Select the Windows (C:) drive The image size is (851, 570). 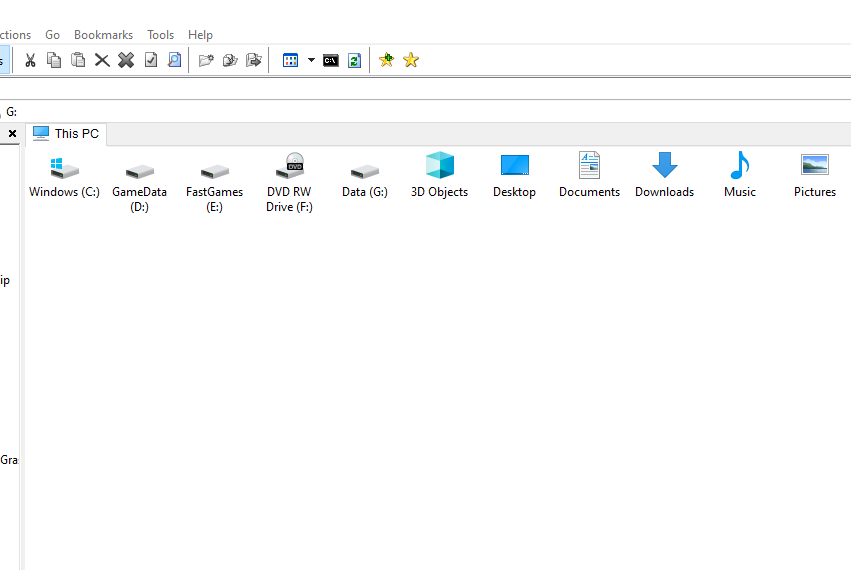pos(65,176)
